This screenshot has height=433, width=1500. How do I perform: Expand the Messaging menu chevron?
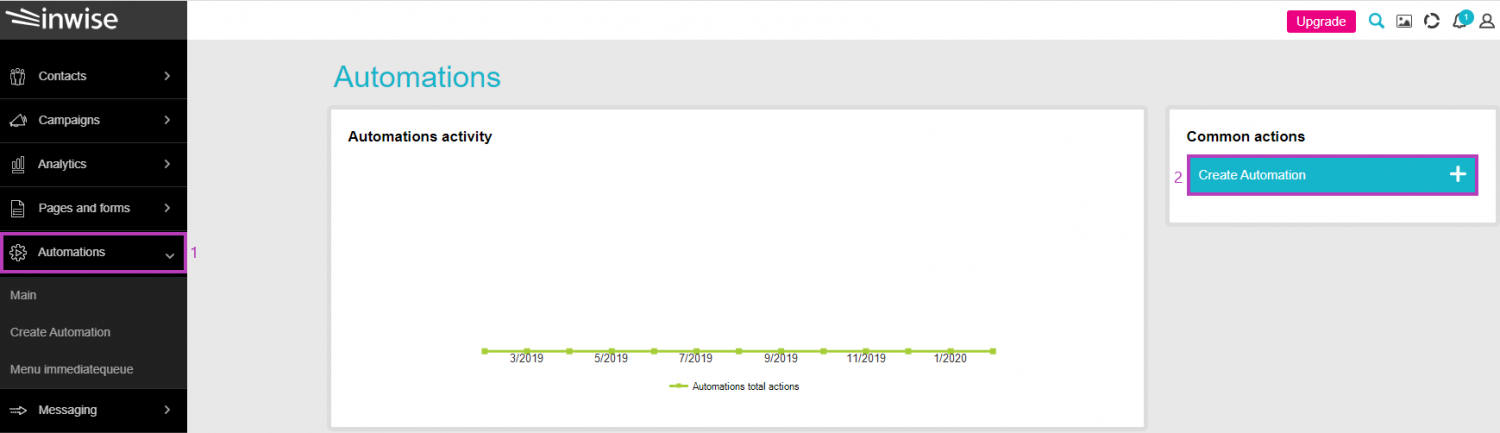click(x=167, y=410)
